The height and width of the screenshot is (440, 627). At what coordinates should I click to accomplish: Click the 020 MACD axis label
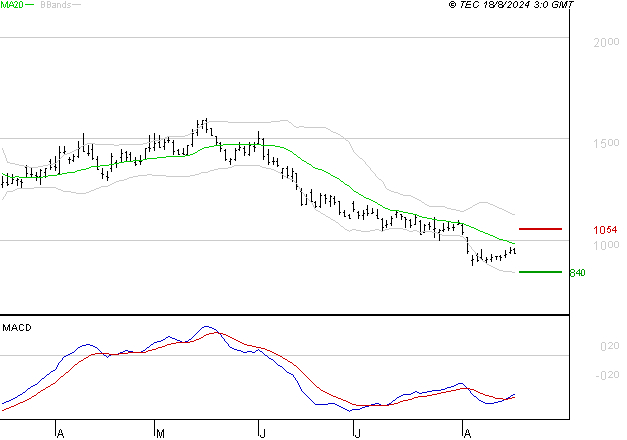(x=609, y=346)
